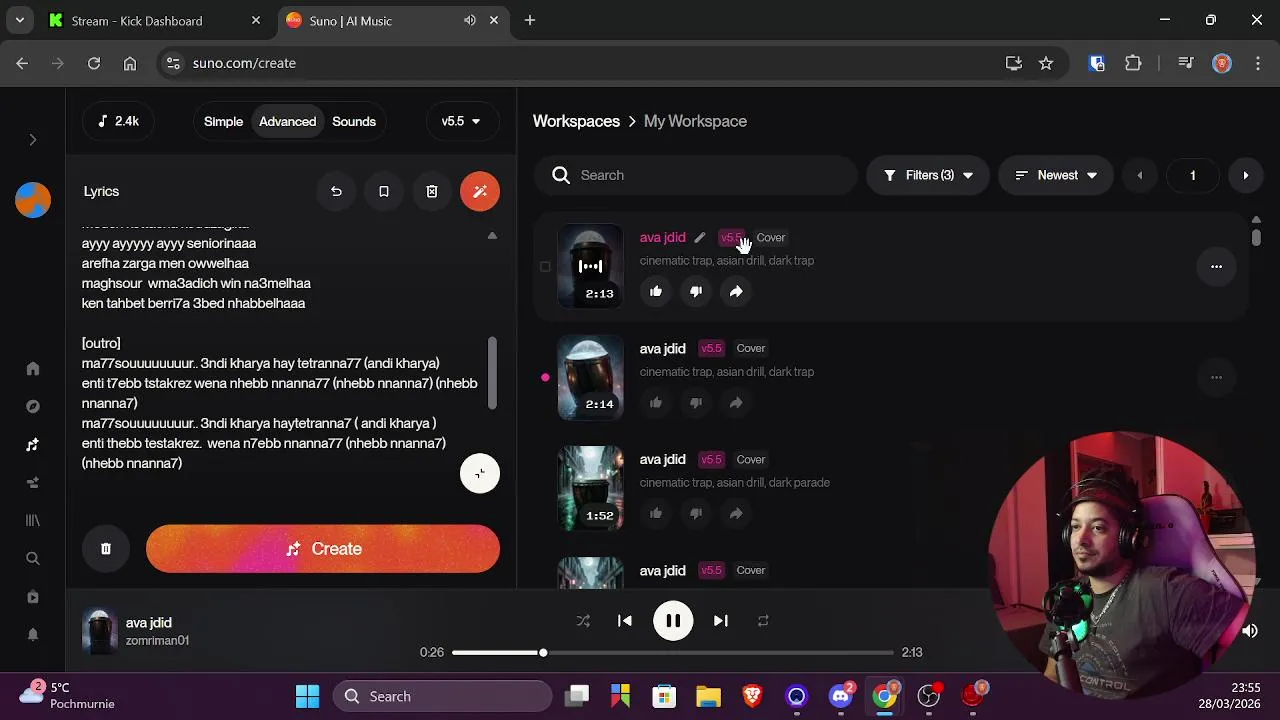Open the Newest sort dropdown

click(x=1056, y=175)
